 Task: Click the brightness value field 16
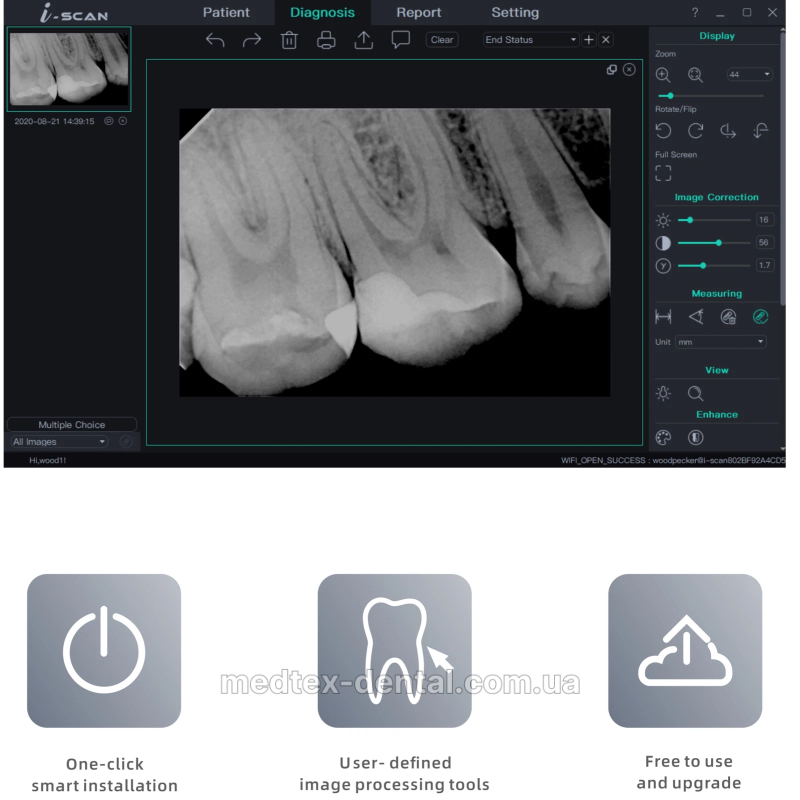pyautogui.click(x=764, y=220)
